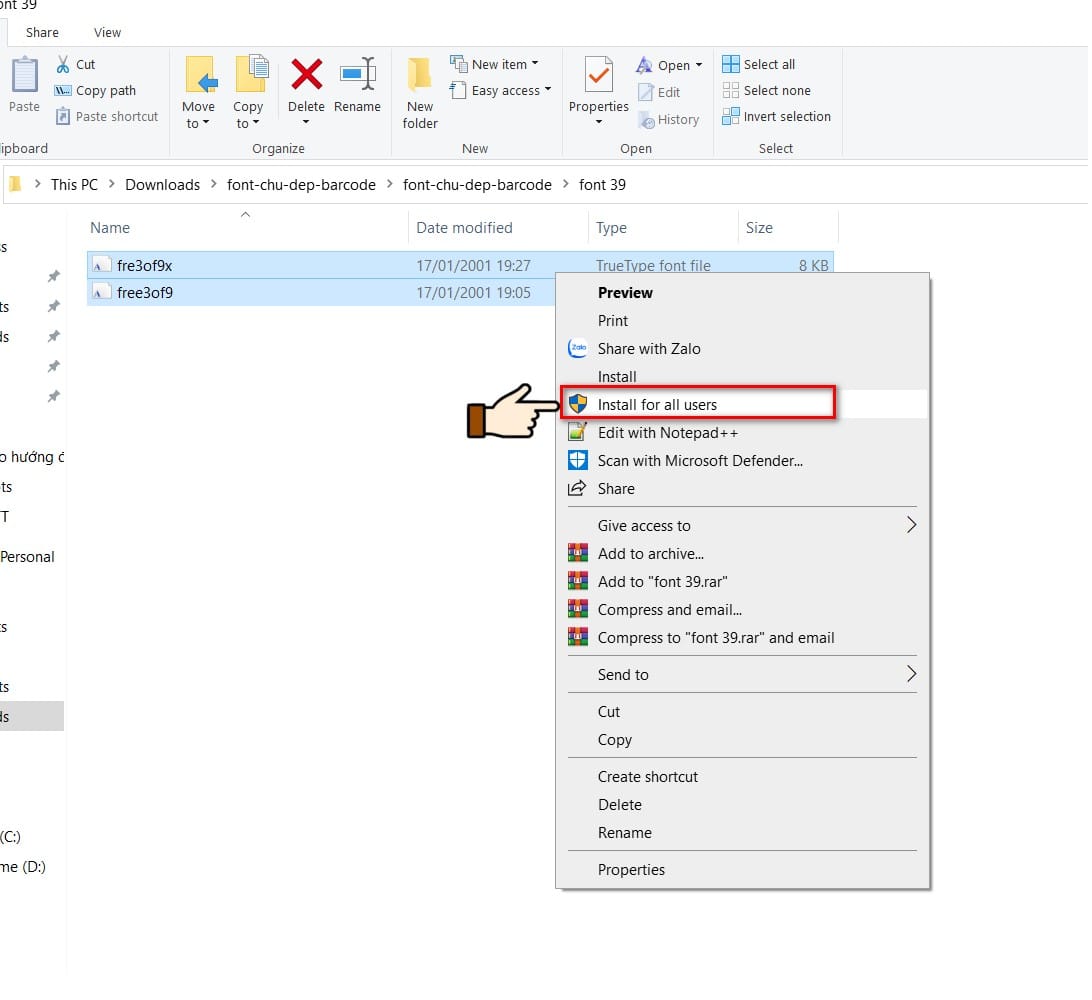Click the Microsoft Defender shield icon
Image resolution: width=1092 pixels, height=1000 pixels.
pos(578,460)
